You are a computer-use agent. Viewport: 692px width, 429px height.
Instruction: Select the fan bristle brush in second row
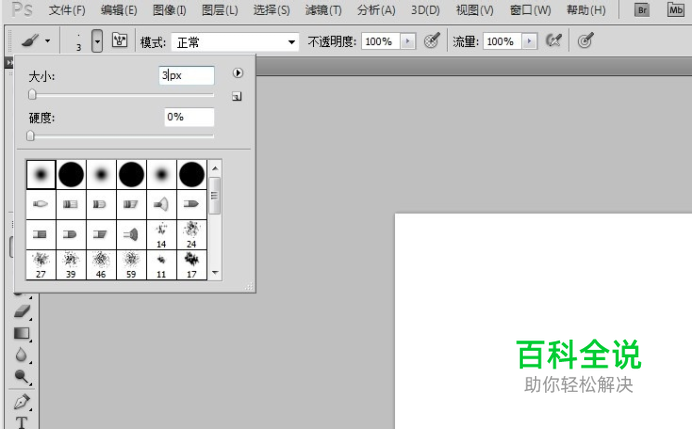click(x=162, y=204)
